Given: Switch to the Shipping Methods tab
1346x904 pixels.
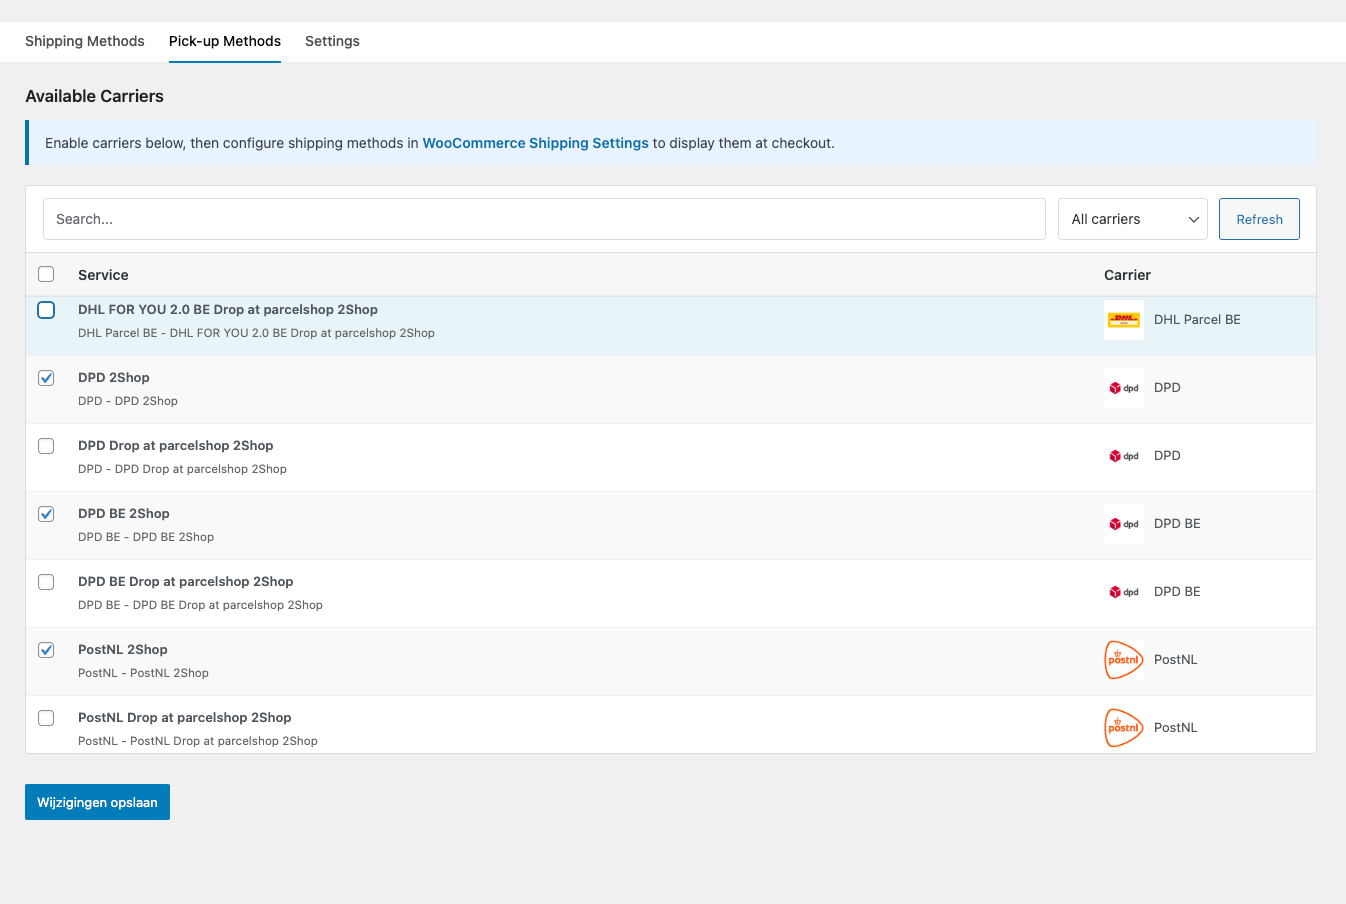Looking at the screenshot, I should [85, 41].
